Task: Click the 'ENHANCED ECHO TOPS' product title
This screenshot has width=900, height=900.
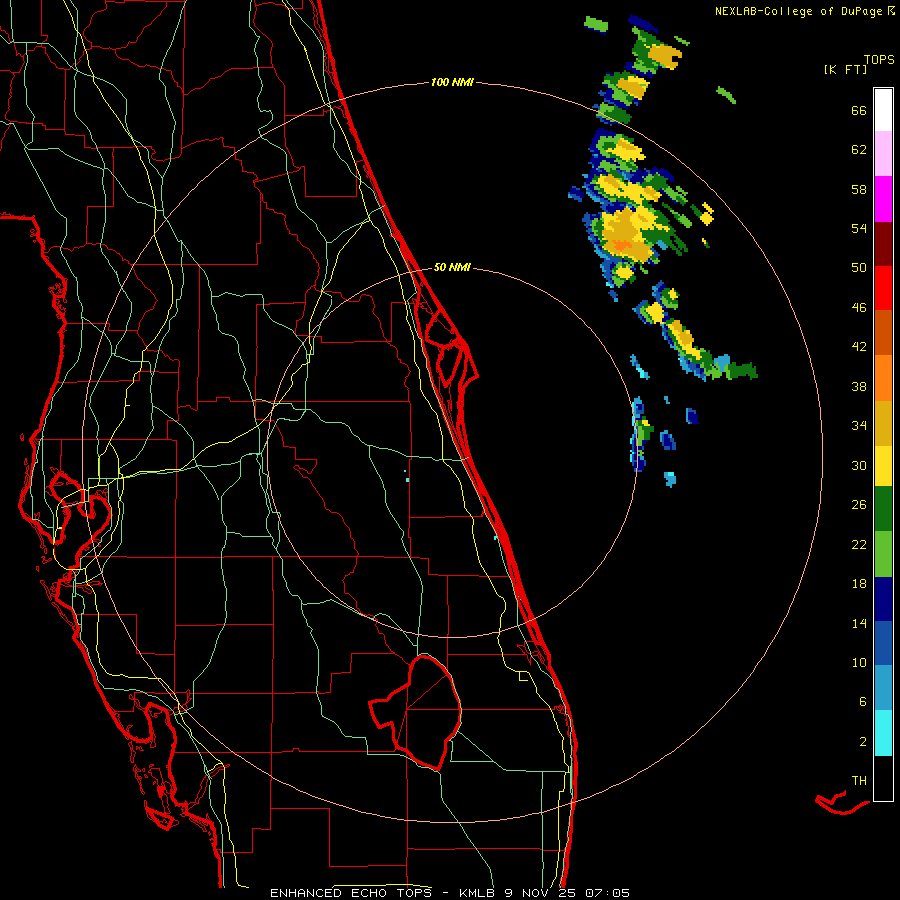Action: tap(351, 893)
